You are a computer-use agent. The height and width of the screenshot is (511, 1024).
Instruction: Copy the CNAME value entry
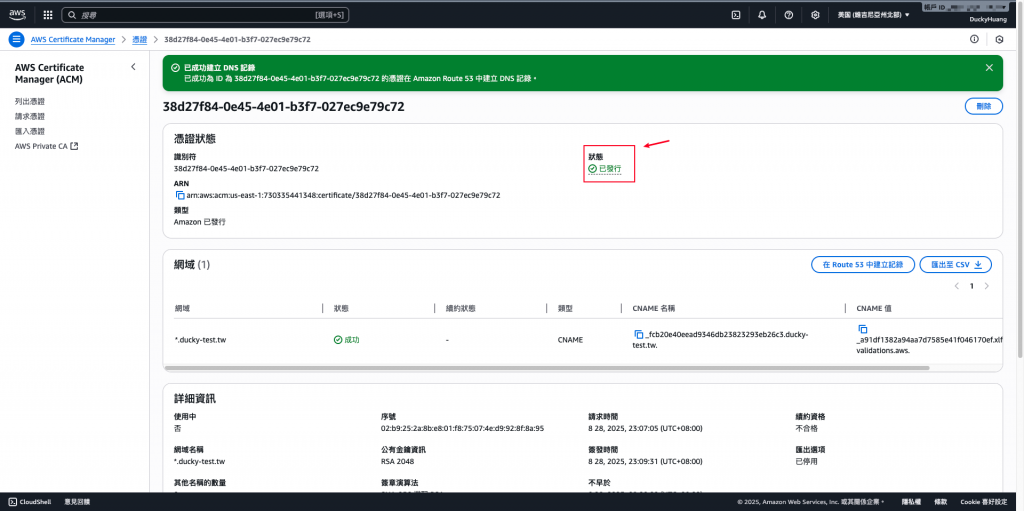click(x=862, y=329)
